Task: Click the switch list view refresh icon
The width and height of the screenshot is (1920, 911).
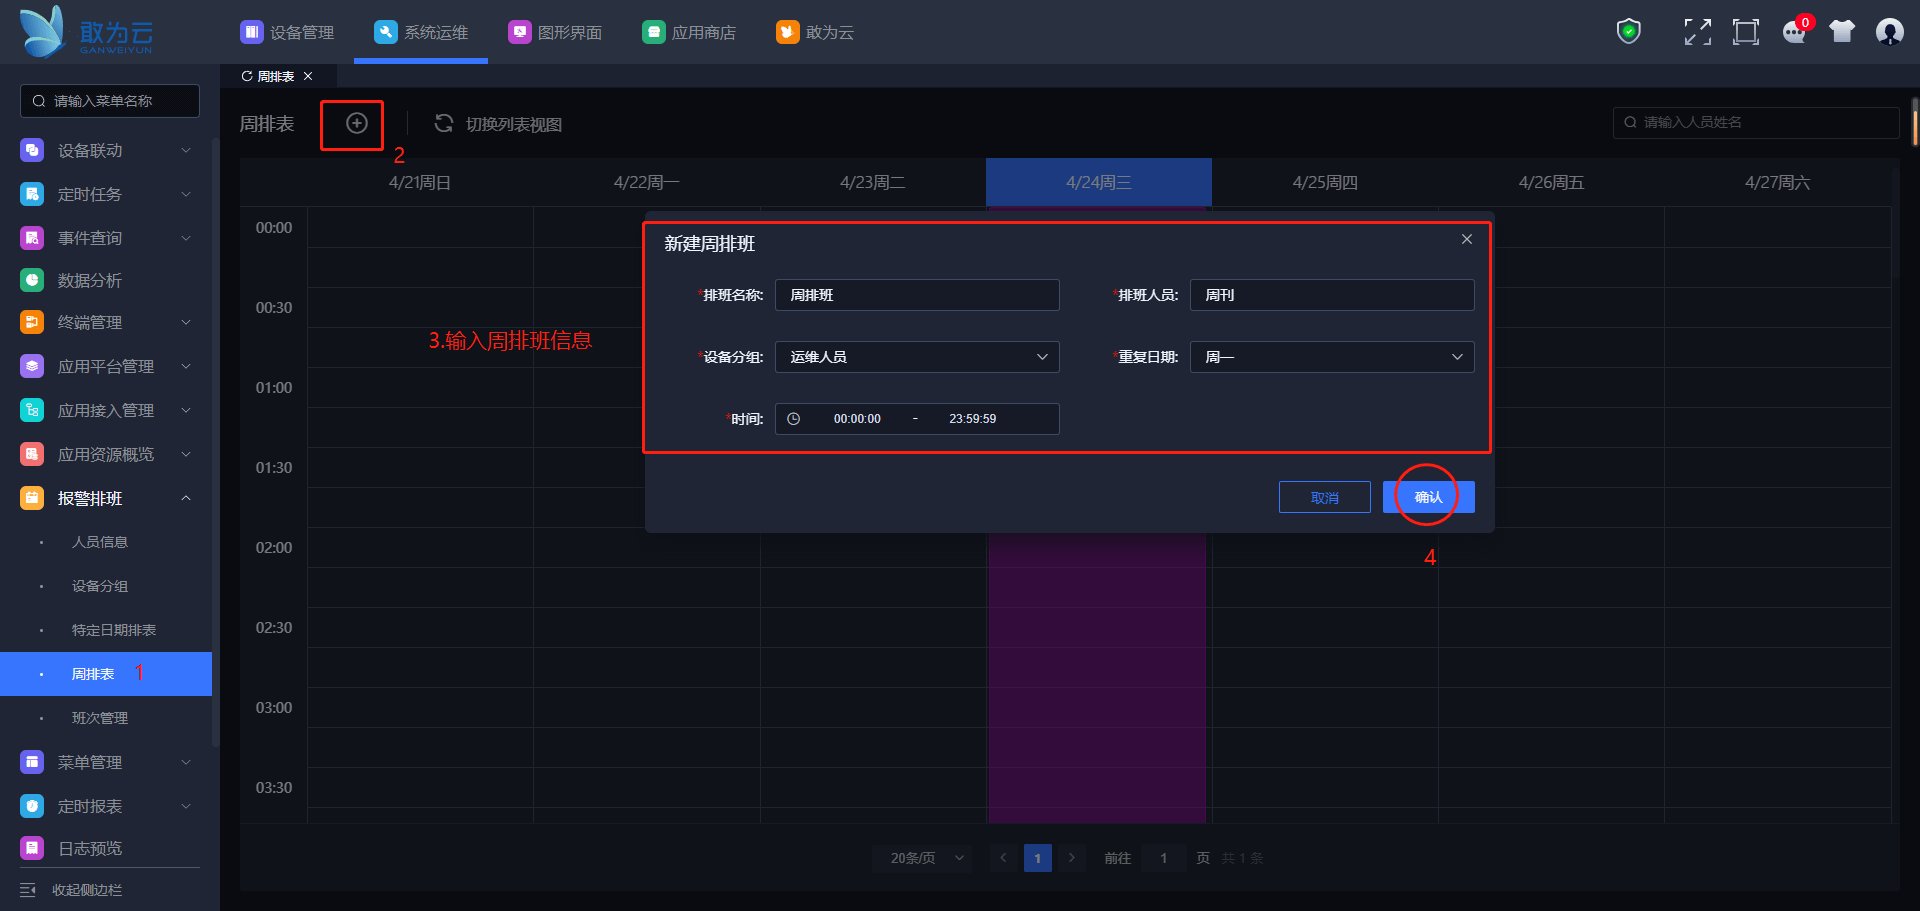Action: [x=443, y=123]
